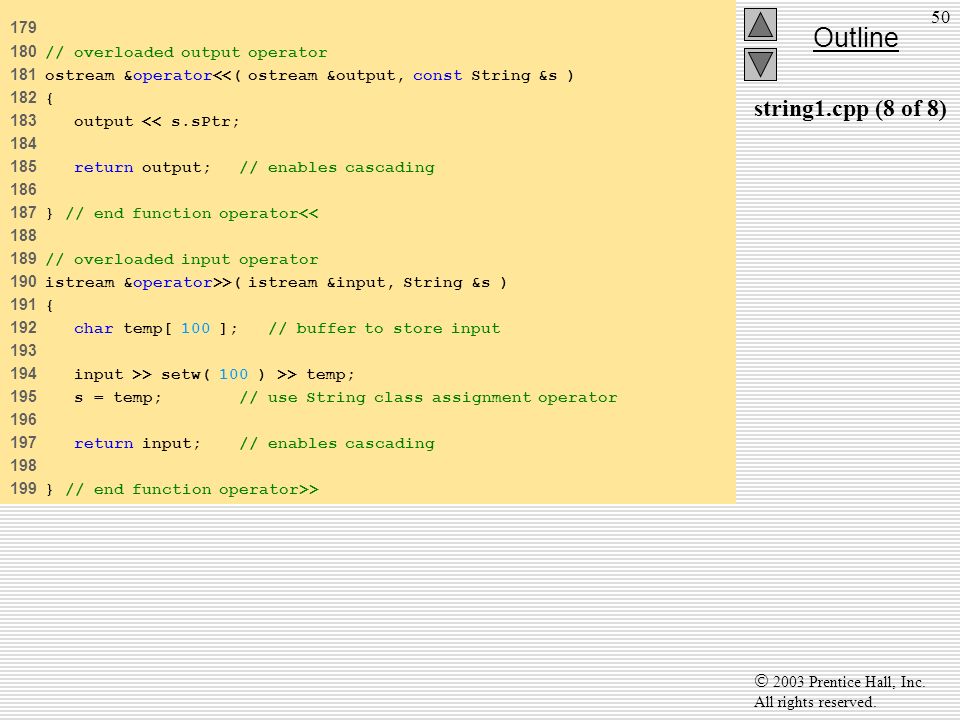Viewport: 960px width, 720px height.
Task: Click the const keyword on line 181
Action: (437, 75)
